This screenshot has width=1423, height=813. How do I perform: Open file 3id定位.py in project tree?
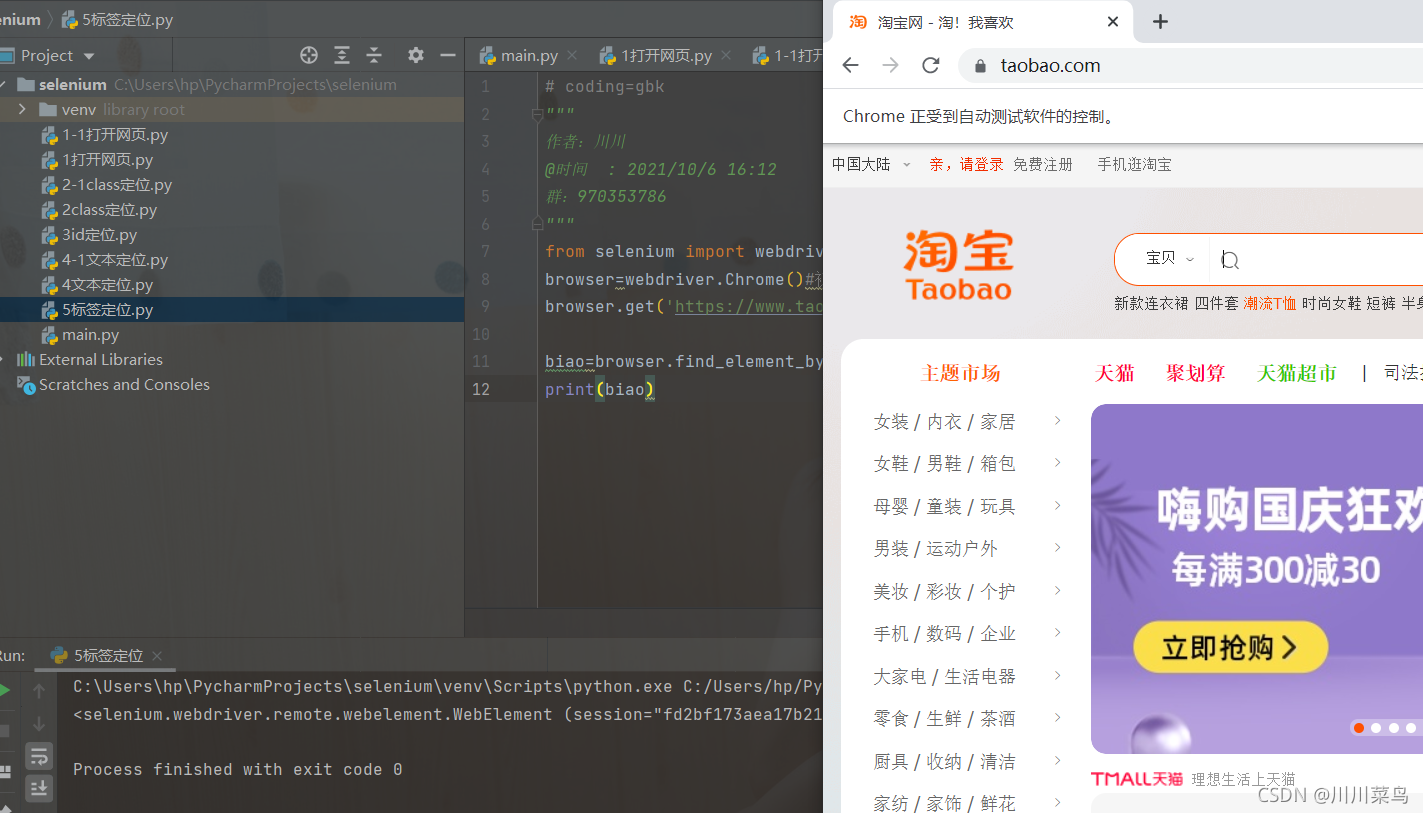point(99,235)
